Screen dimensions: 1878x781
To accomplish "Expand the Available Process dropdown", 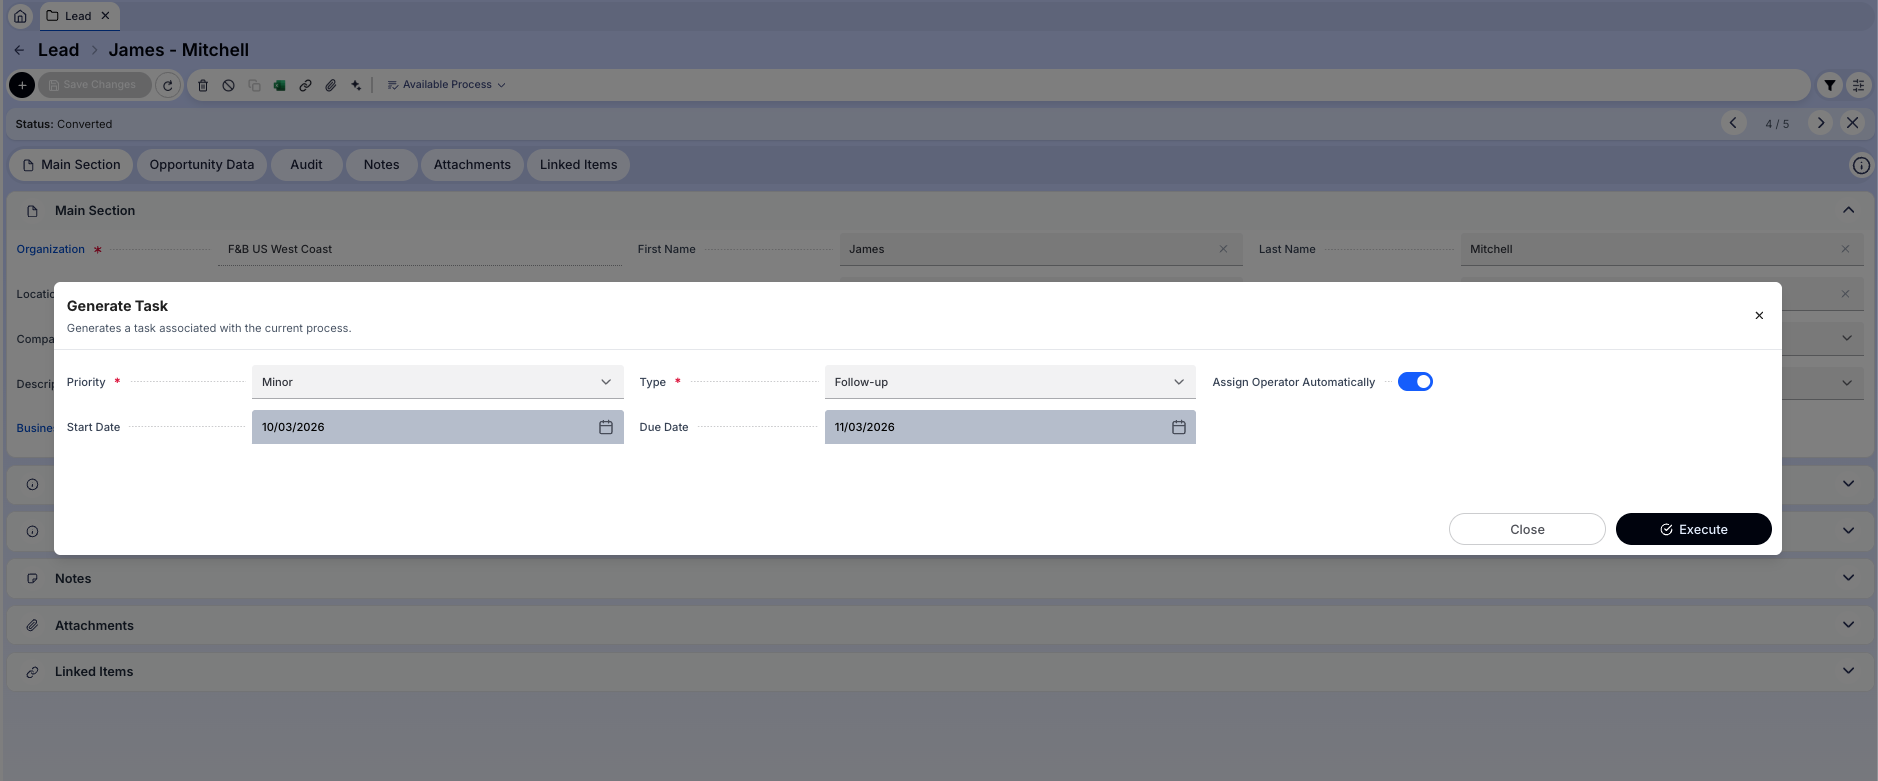I will coord(446,85).
